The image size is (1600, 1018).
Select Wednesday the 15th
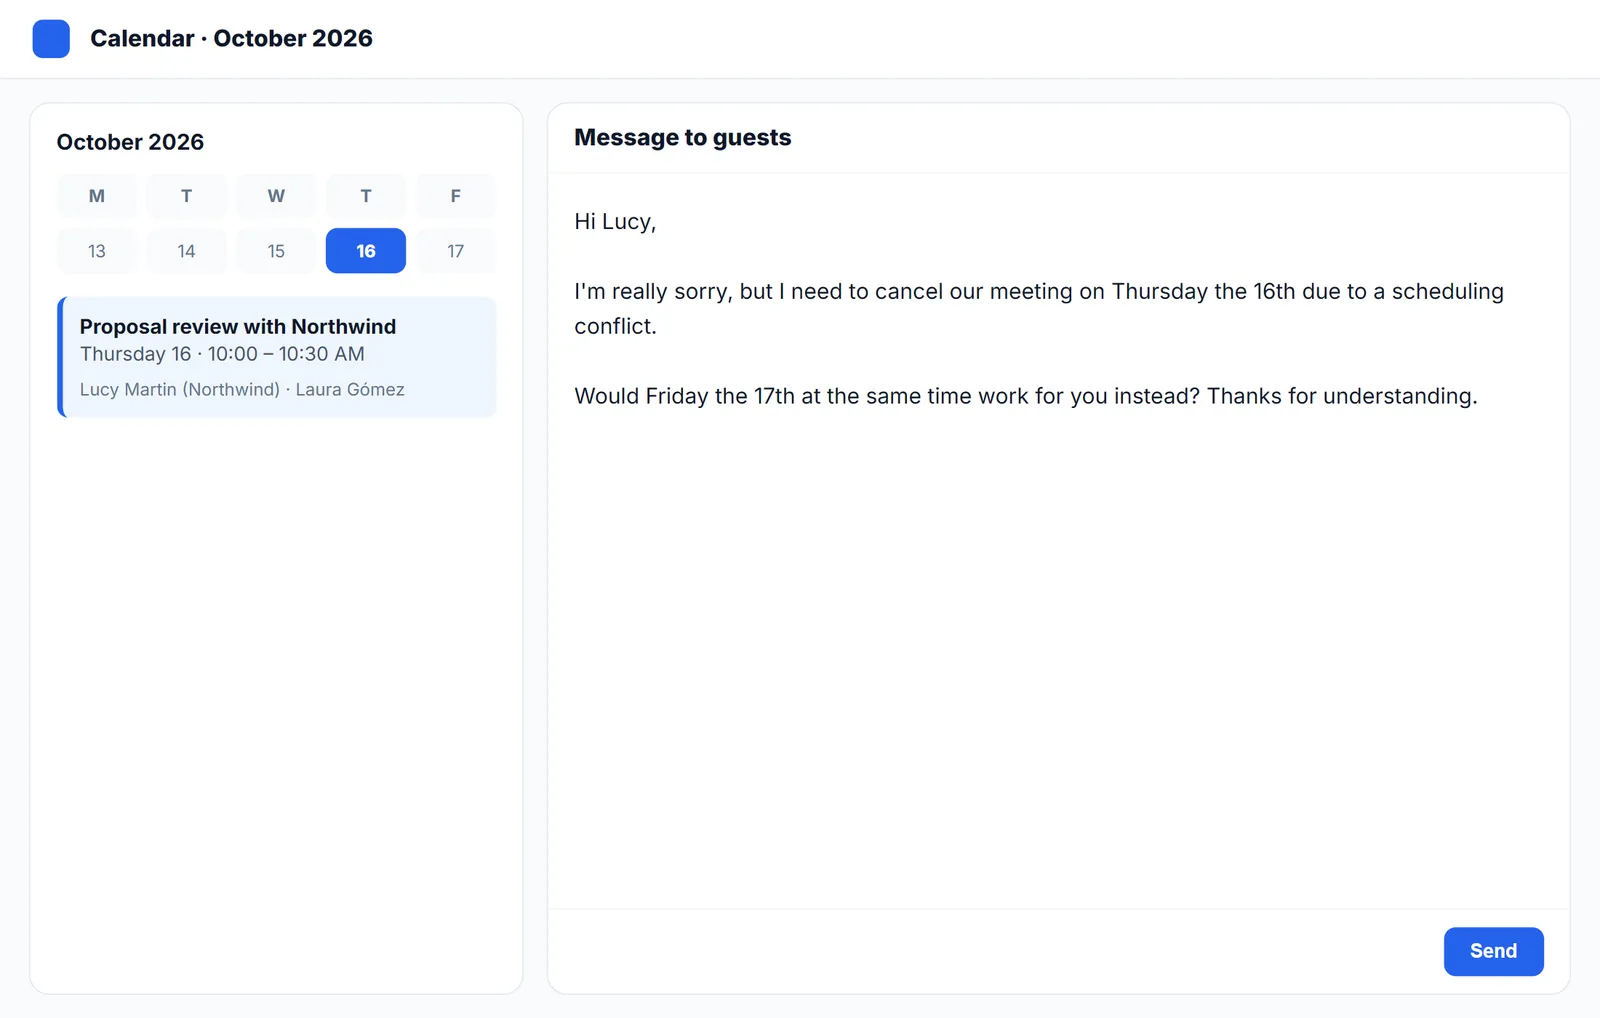(x=276, y=251)
